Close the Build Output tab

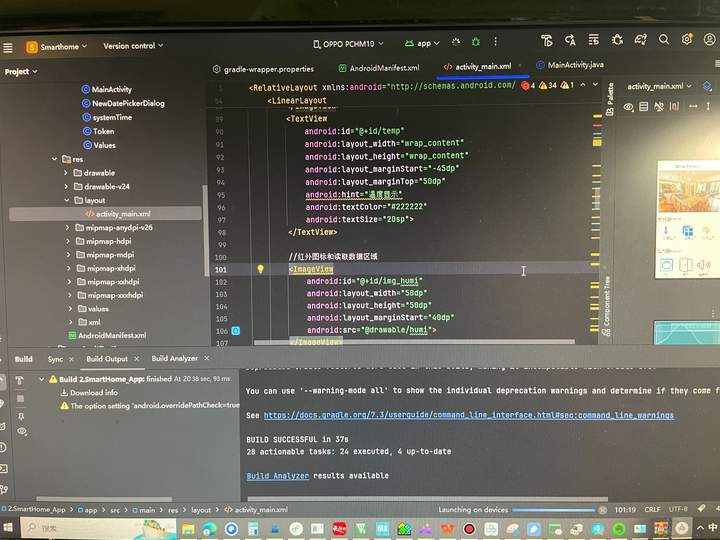136,359
